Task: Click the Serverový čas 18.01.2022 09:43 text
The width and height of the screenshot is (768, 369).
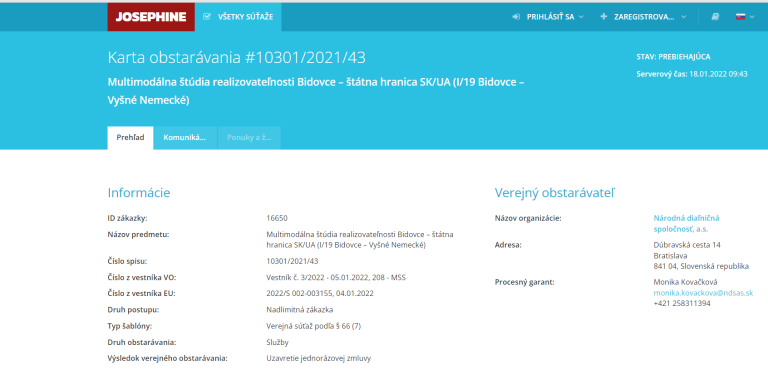Action: [x=692, y=74]
